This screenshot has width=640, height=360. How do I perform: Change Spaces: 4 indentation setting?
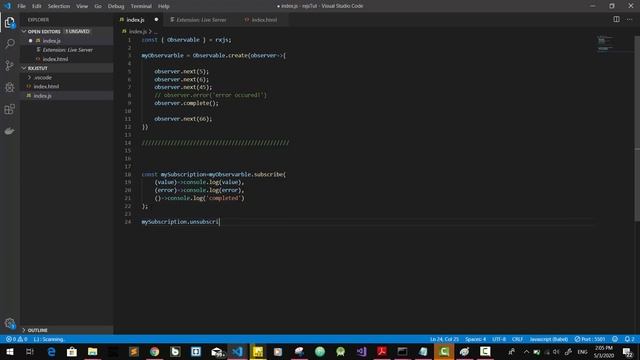[476, 339]
